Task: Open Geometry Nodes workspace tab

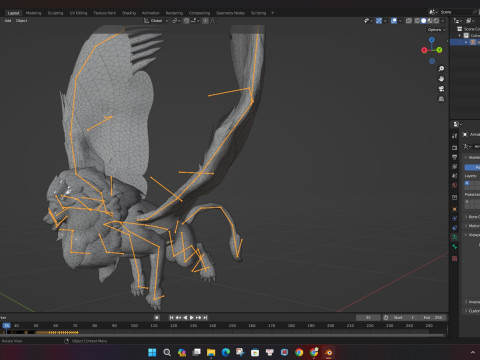Action: point(230,13)
